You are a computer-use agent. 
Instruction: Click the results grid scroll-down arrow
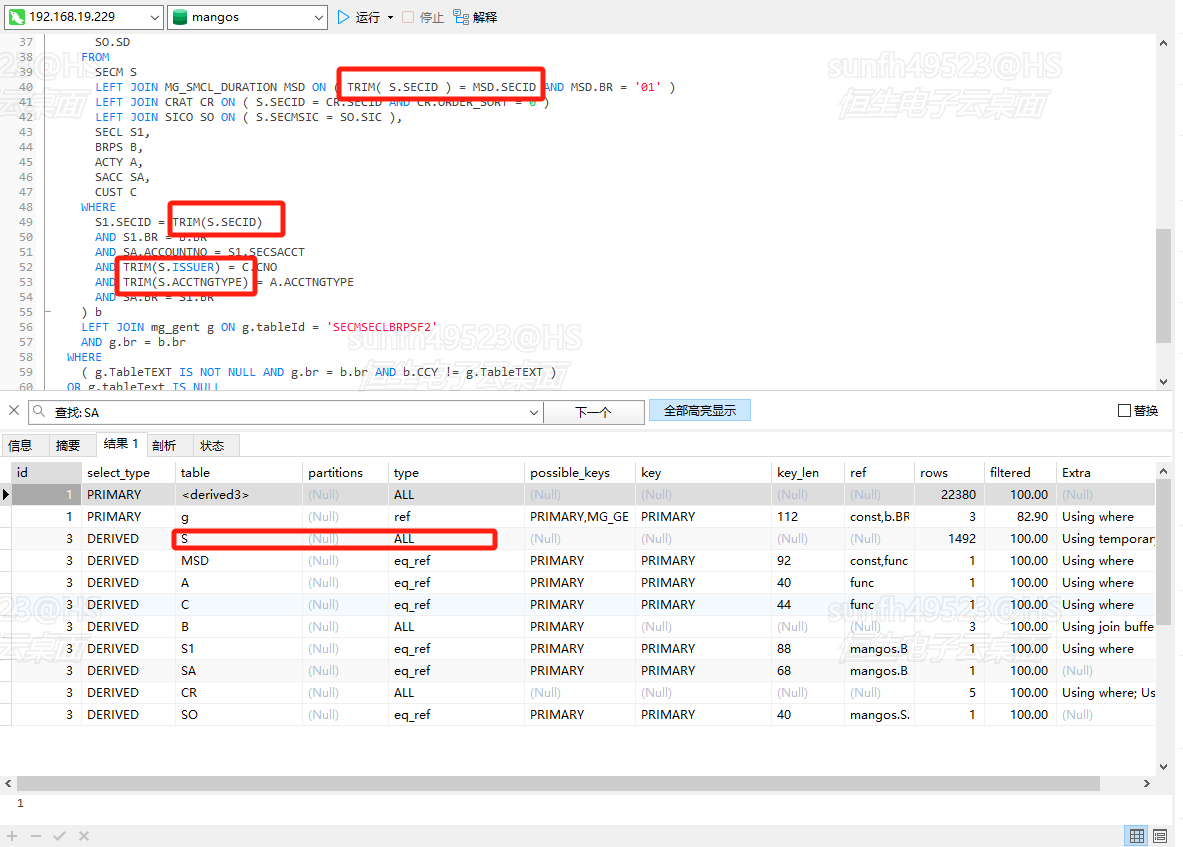tap(1163, 767)
